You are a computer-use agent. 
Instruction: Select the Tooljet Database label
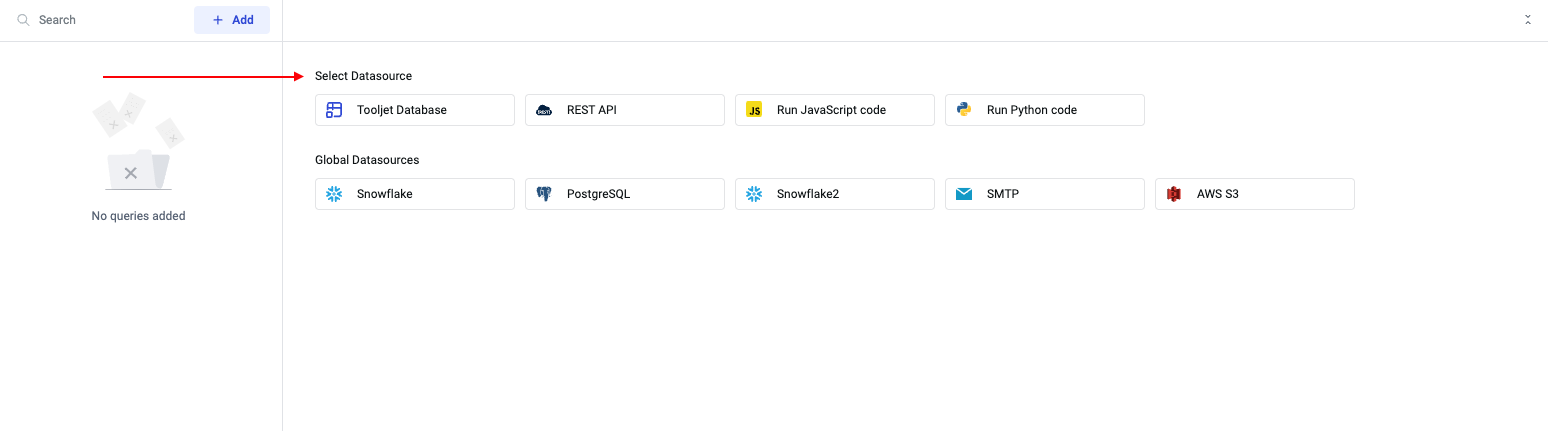[x=402, y=110]
